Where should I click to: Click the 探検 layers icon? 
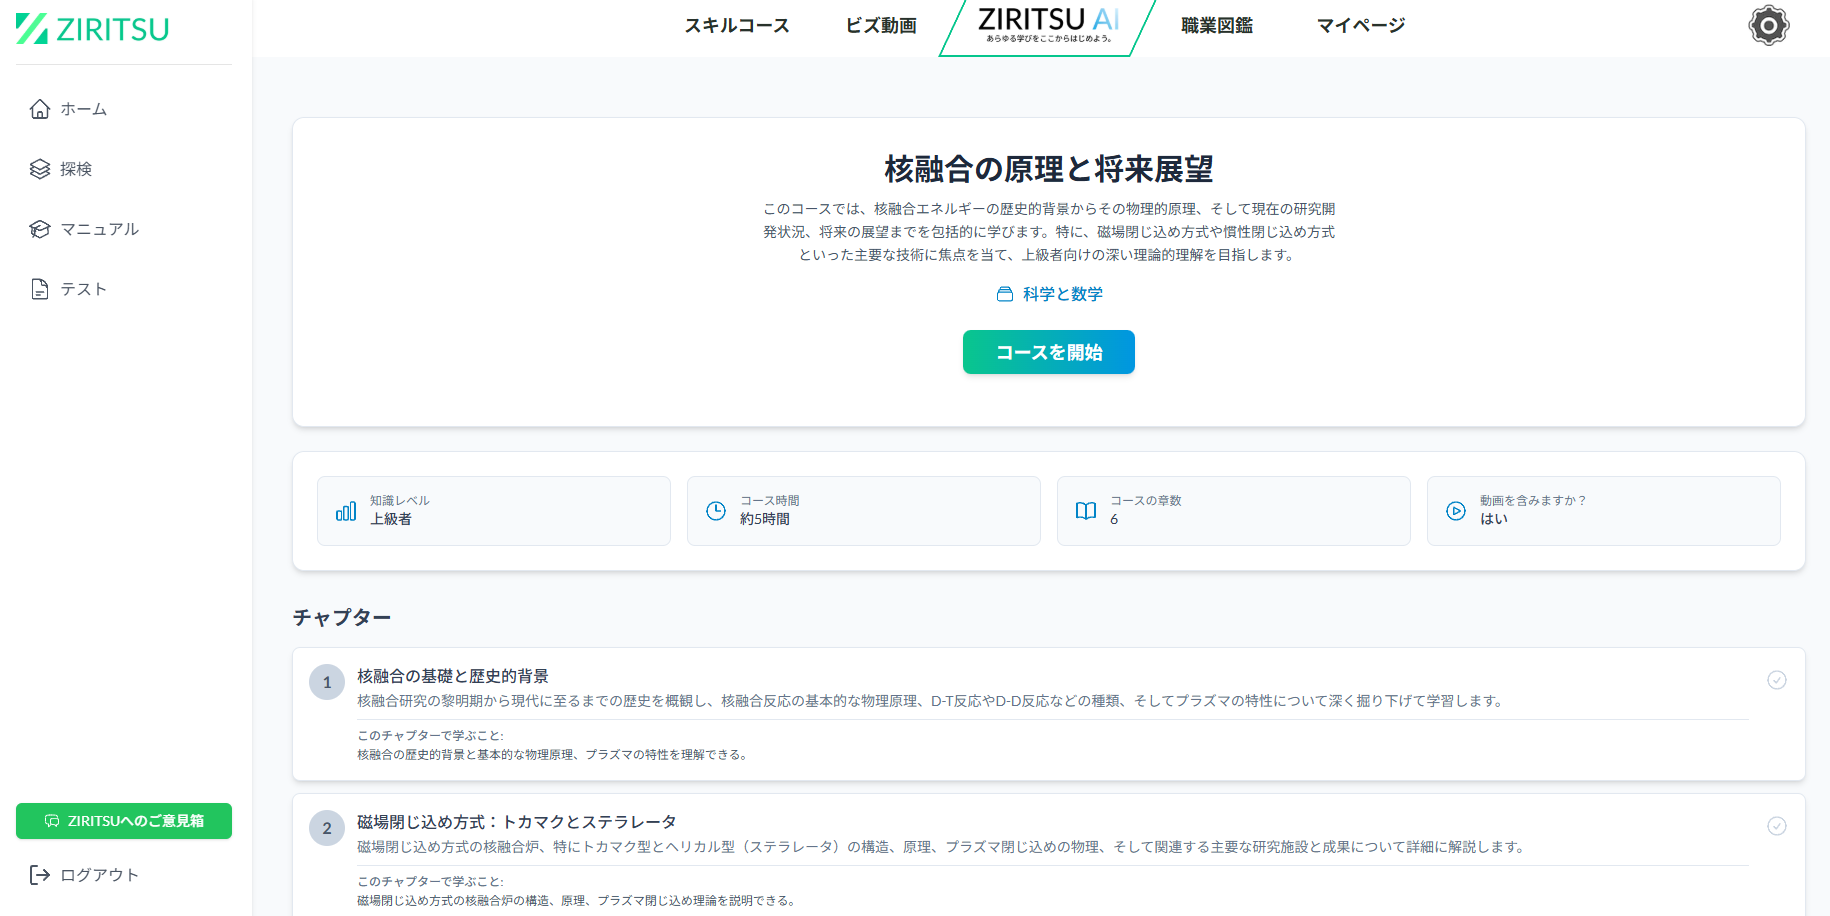pyautogui.click(x=40, y=169)
